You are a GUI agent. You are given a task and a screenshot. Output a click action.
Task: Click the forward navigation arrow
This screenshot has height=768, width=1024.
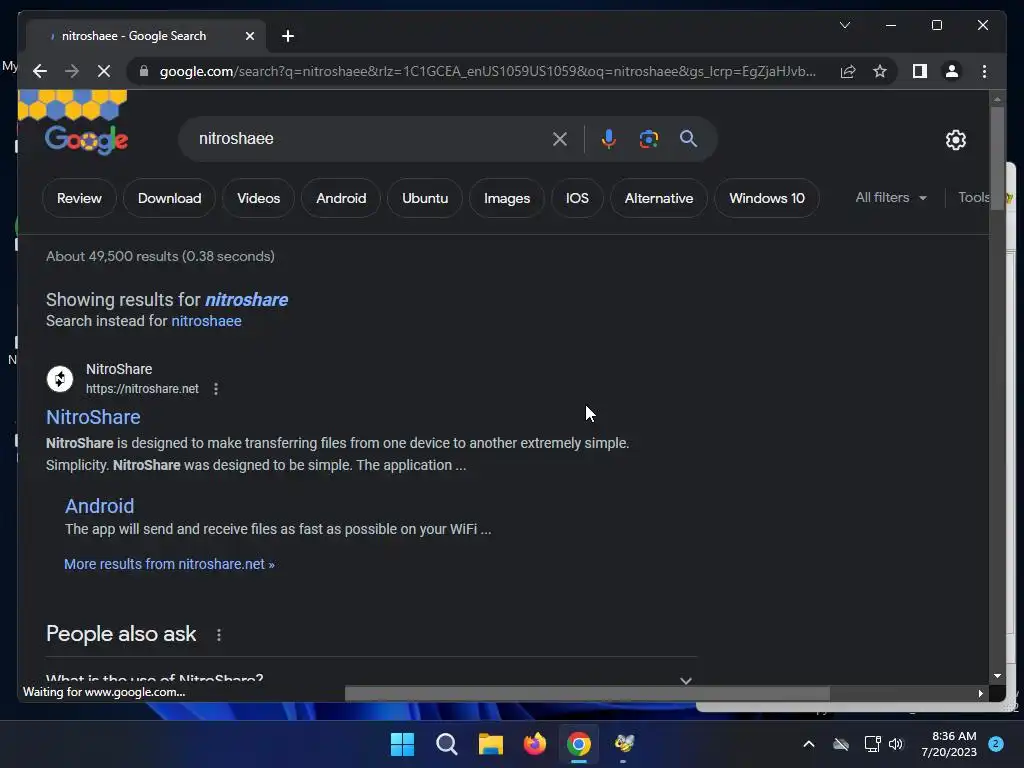[x=72, y=71]
